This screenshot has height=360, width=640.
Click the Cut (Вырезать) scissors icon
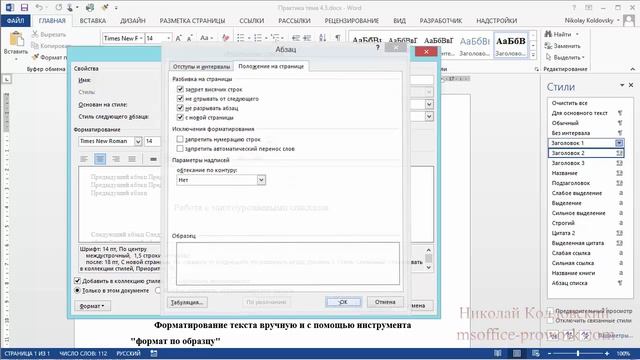pyautogui.click(x=35, y=34)
